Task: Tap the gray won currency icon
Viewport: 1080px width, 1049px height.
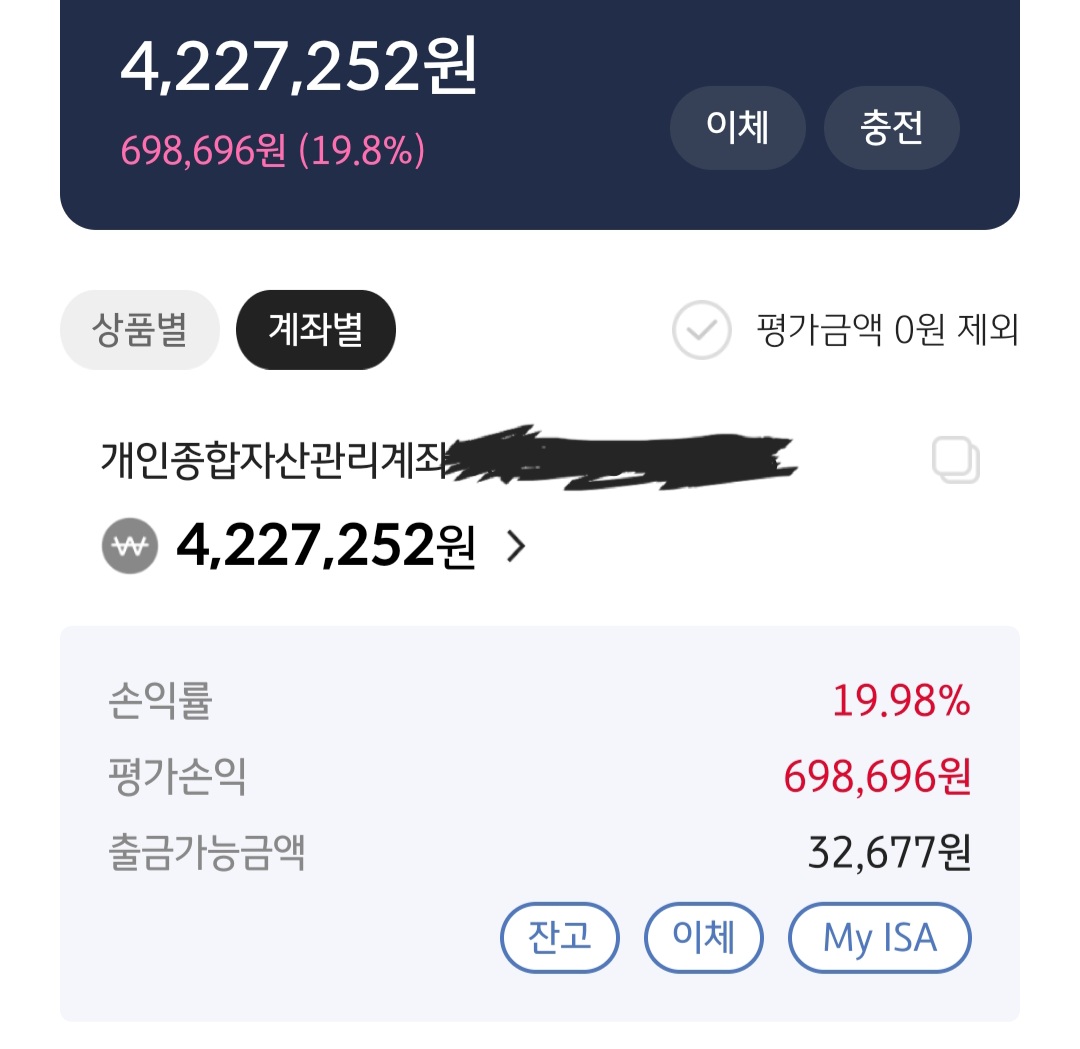Action: point(130,547)
